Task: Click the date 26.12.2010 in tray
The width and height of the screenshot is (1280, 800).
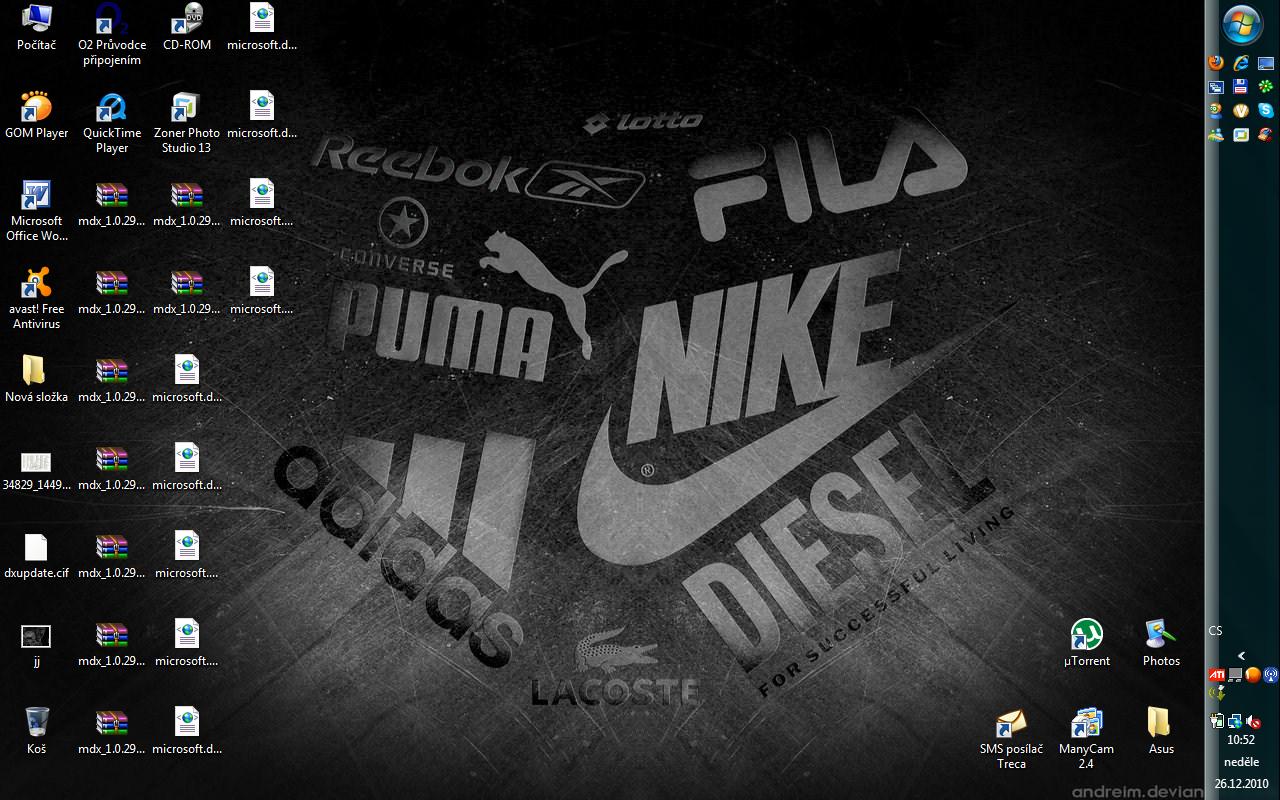Action: (x=1242, y=784)
